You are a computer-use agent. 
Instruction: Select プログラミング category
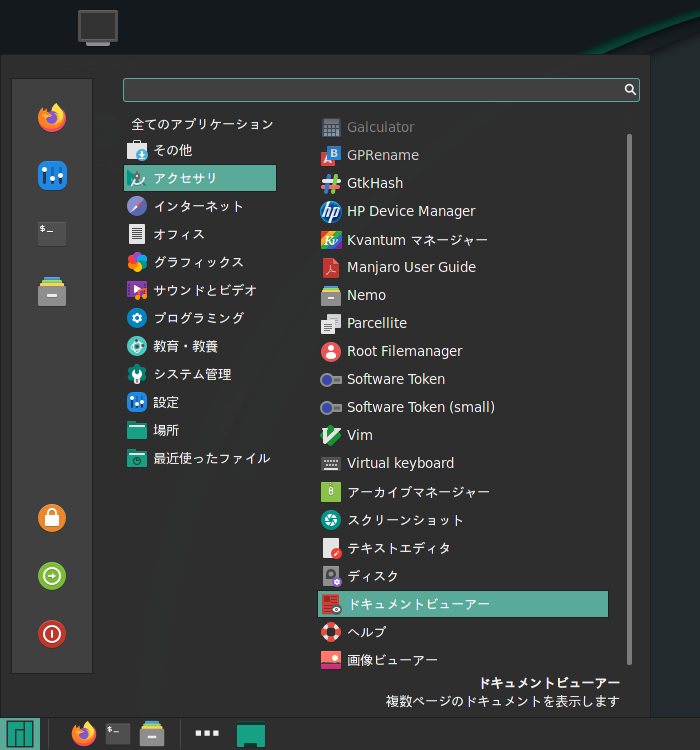200,318
